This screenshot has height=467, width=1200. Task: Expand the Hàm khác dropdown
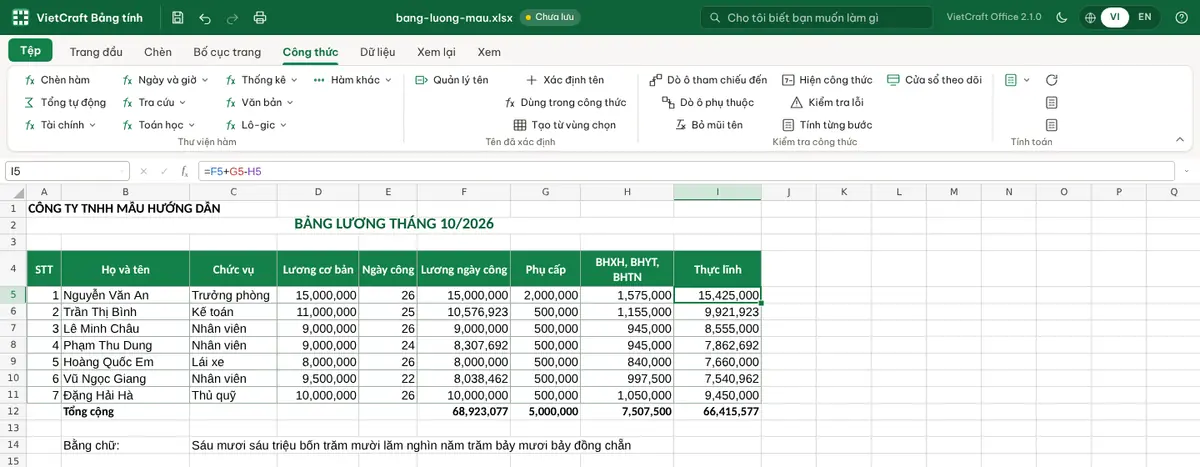[353, 80]
